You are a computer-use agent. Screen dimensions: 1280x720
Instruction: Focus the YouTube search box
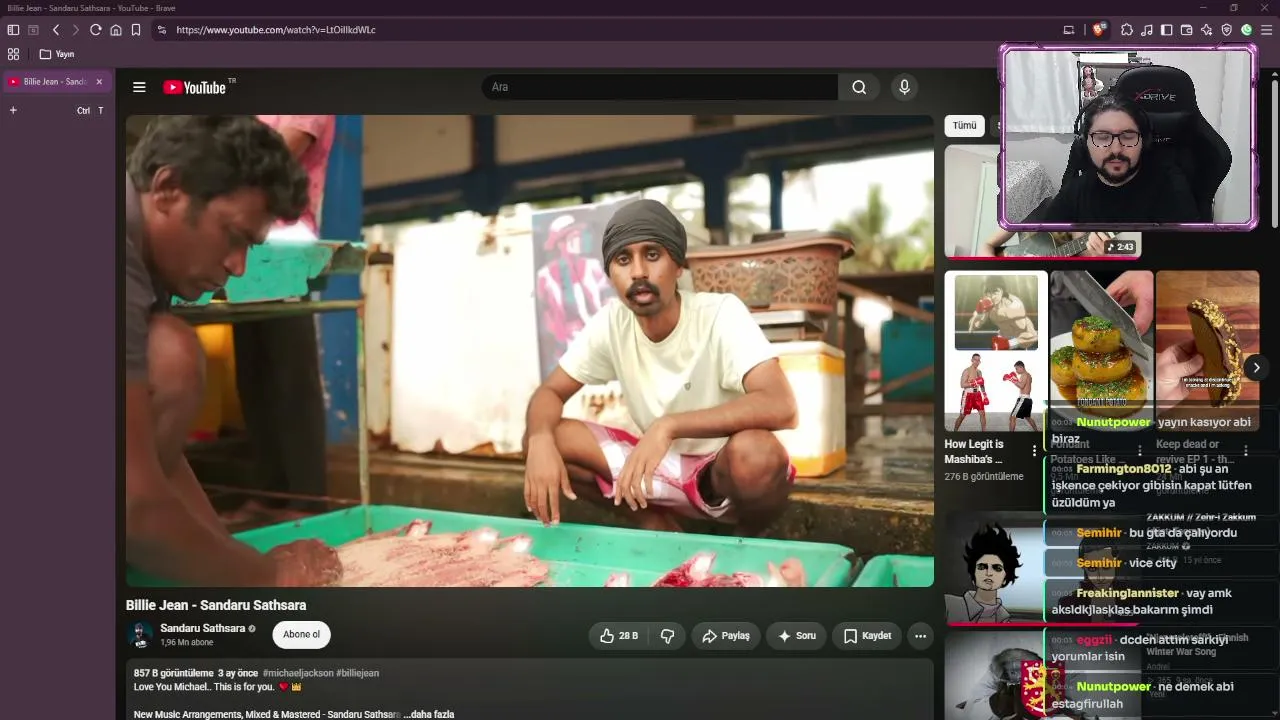[x=660, y=87]
